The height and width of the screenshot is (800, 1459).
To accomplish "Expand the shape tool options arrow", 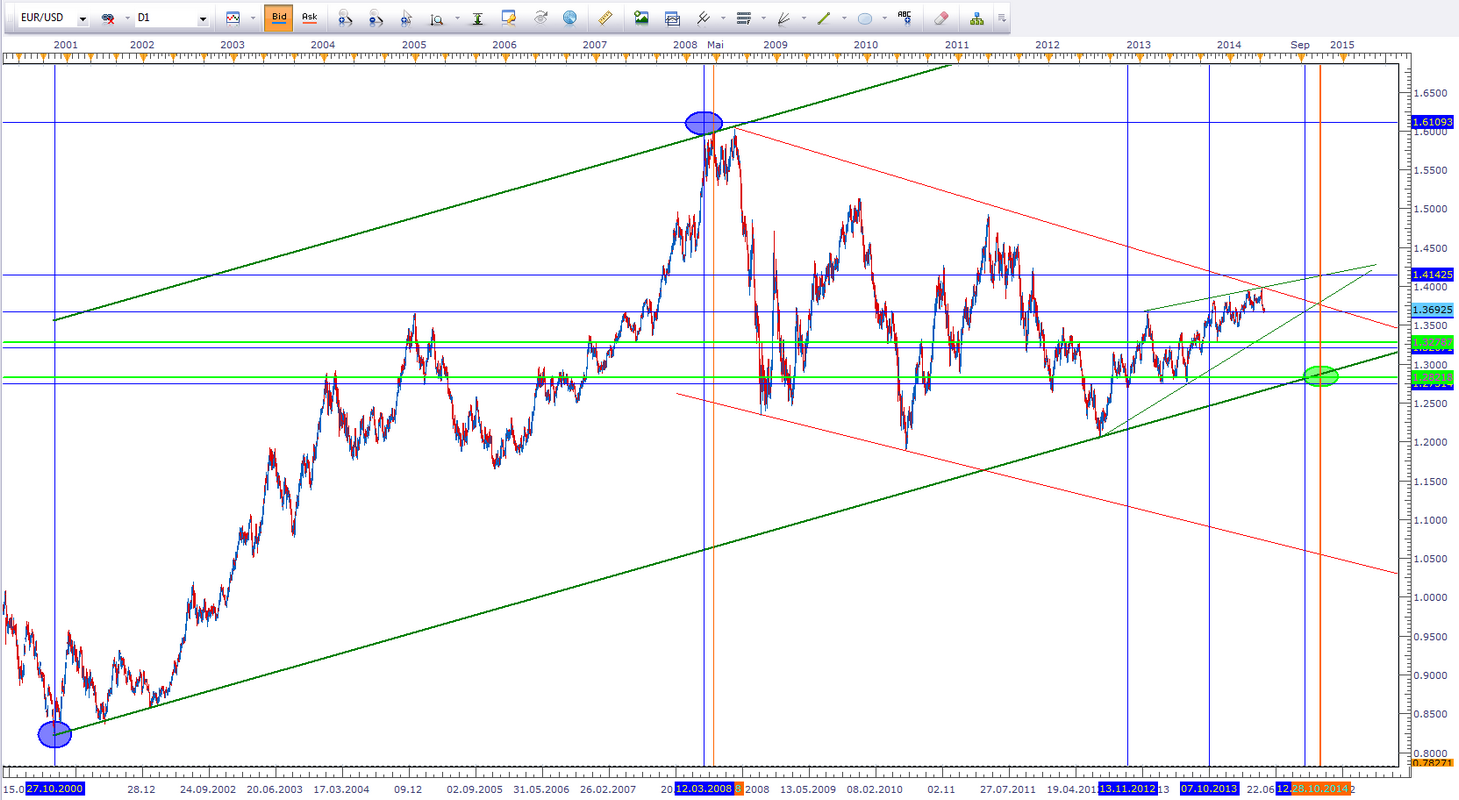I will coord(884,18).
